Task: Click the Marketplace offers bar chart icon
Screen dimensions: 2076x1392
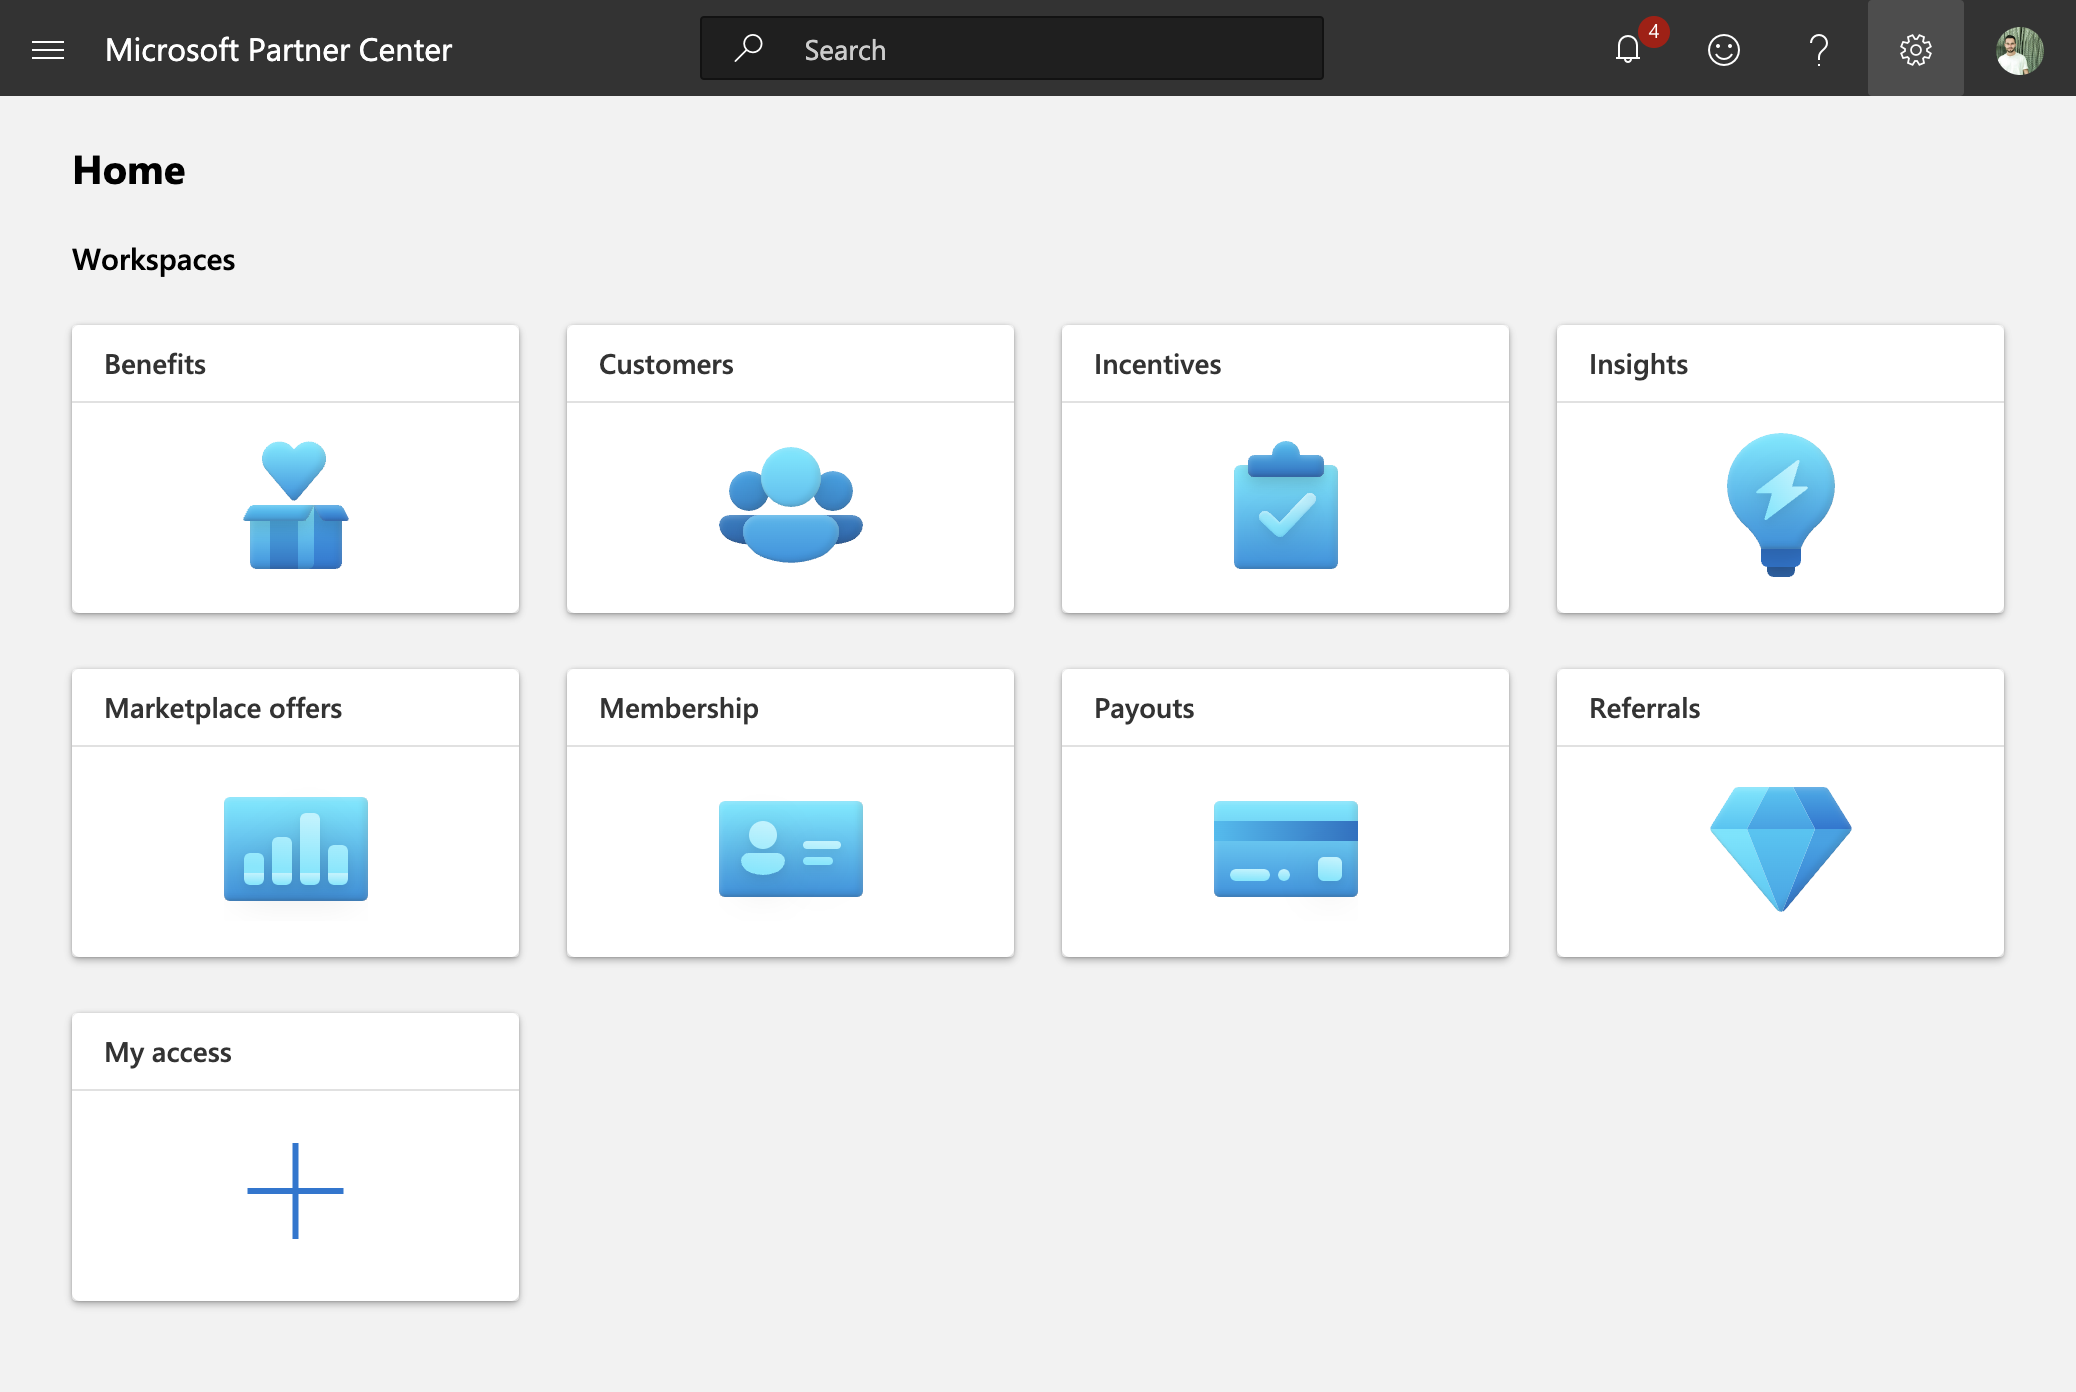Action: 295,849
